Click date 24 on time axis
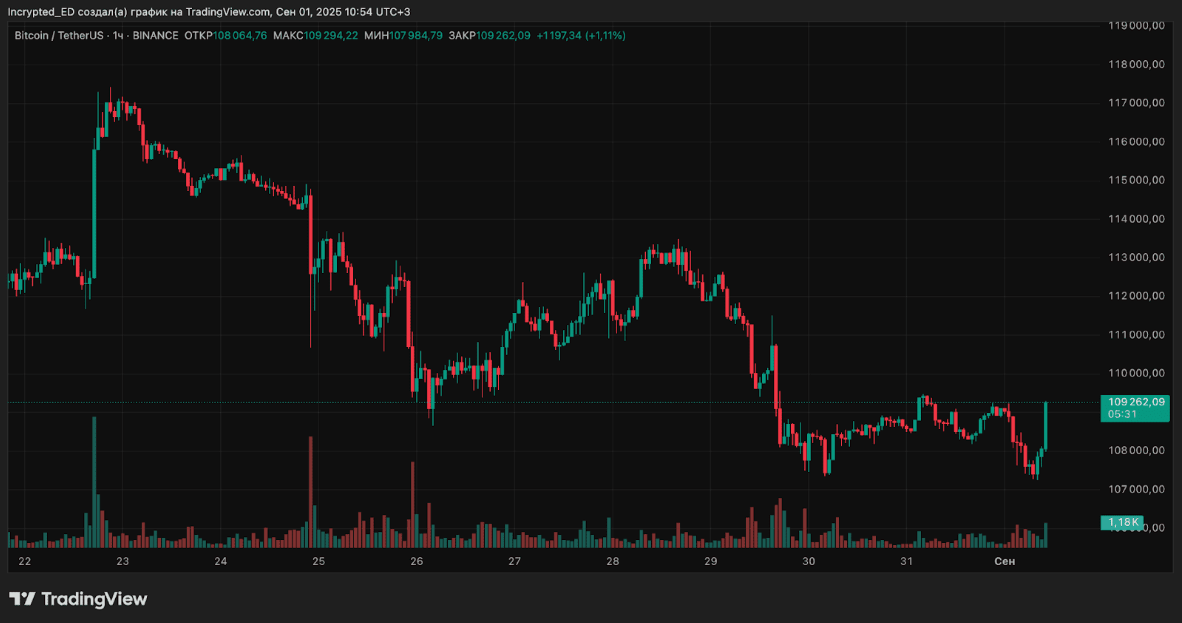Viewport: 1182px width, 623px height. point(221,561)
